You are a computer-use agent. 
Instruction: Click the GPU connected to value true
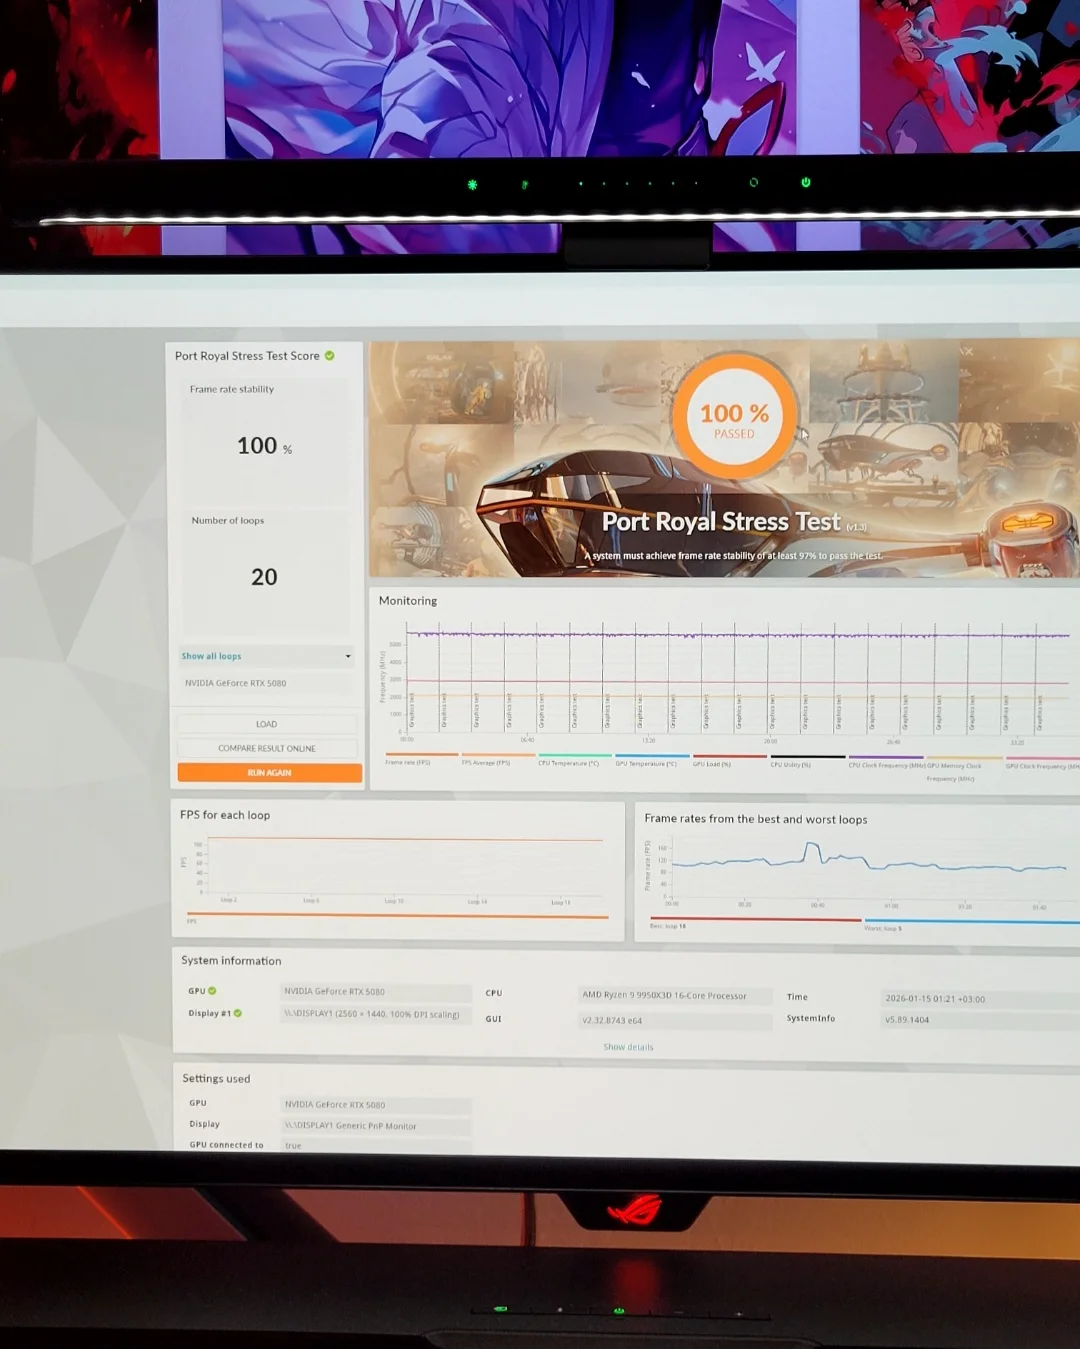pyautogui.click(x=376, y=1146)
